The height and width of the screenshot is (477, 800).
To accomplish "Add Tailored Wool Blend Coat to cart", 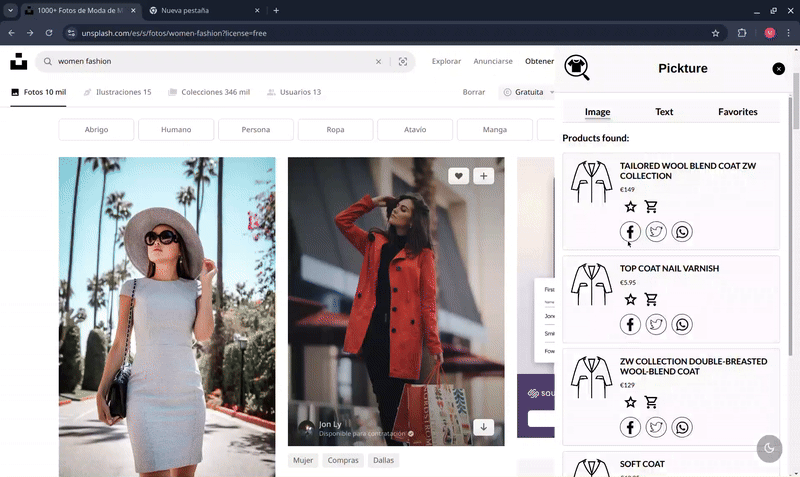I will [x=651, y=207].
